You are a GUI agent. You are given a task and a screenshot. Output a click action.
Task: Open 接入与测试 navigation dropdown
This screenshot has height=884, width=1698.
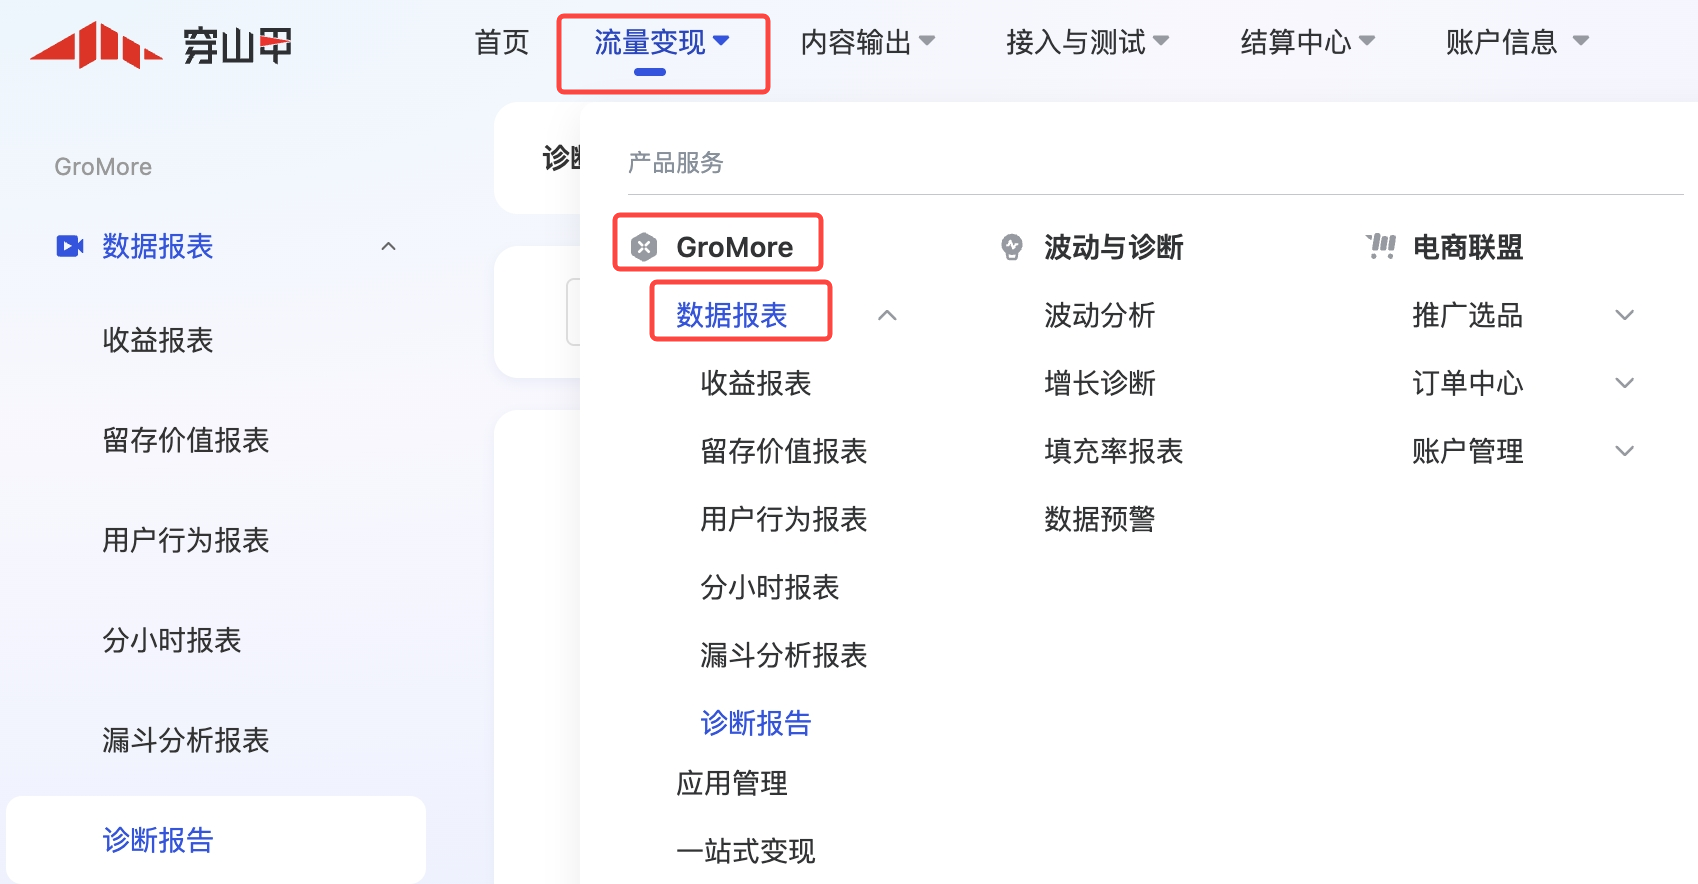pyautogui.click(x=1087, y=42)
